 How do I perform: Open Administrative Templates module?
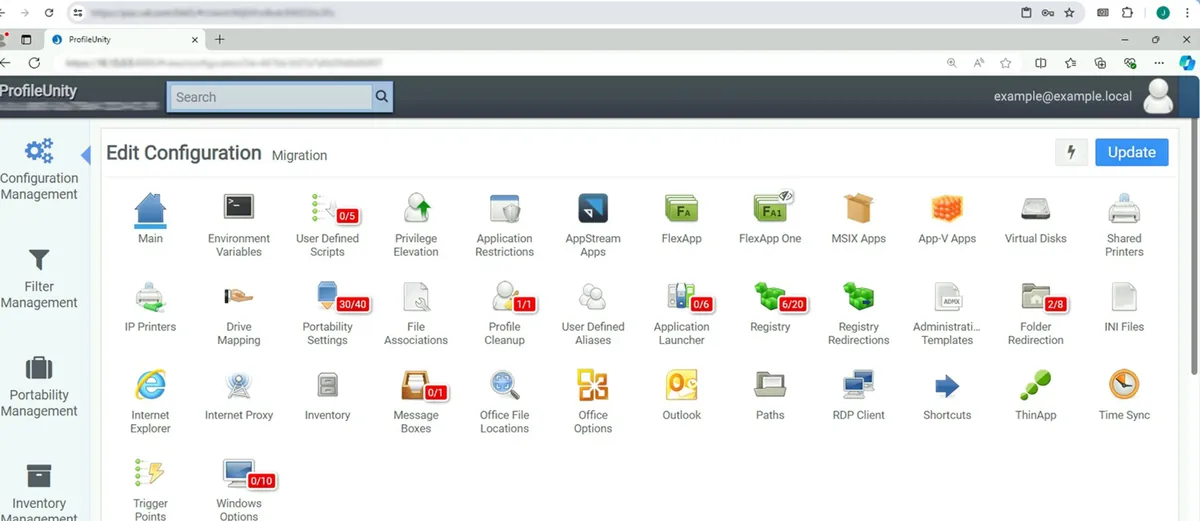coord(947,313)
